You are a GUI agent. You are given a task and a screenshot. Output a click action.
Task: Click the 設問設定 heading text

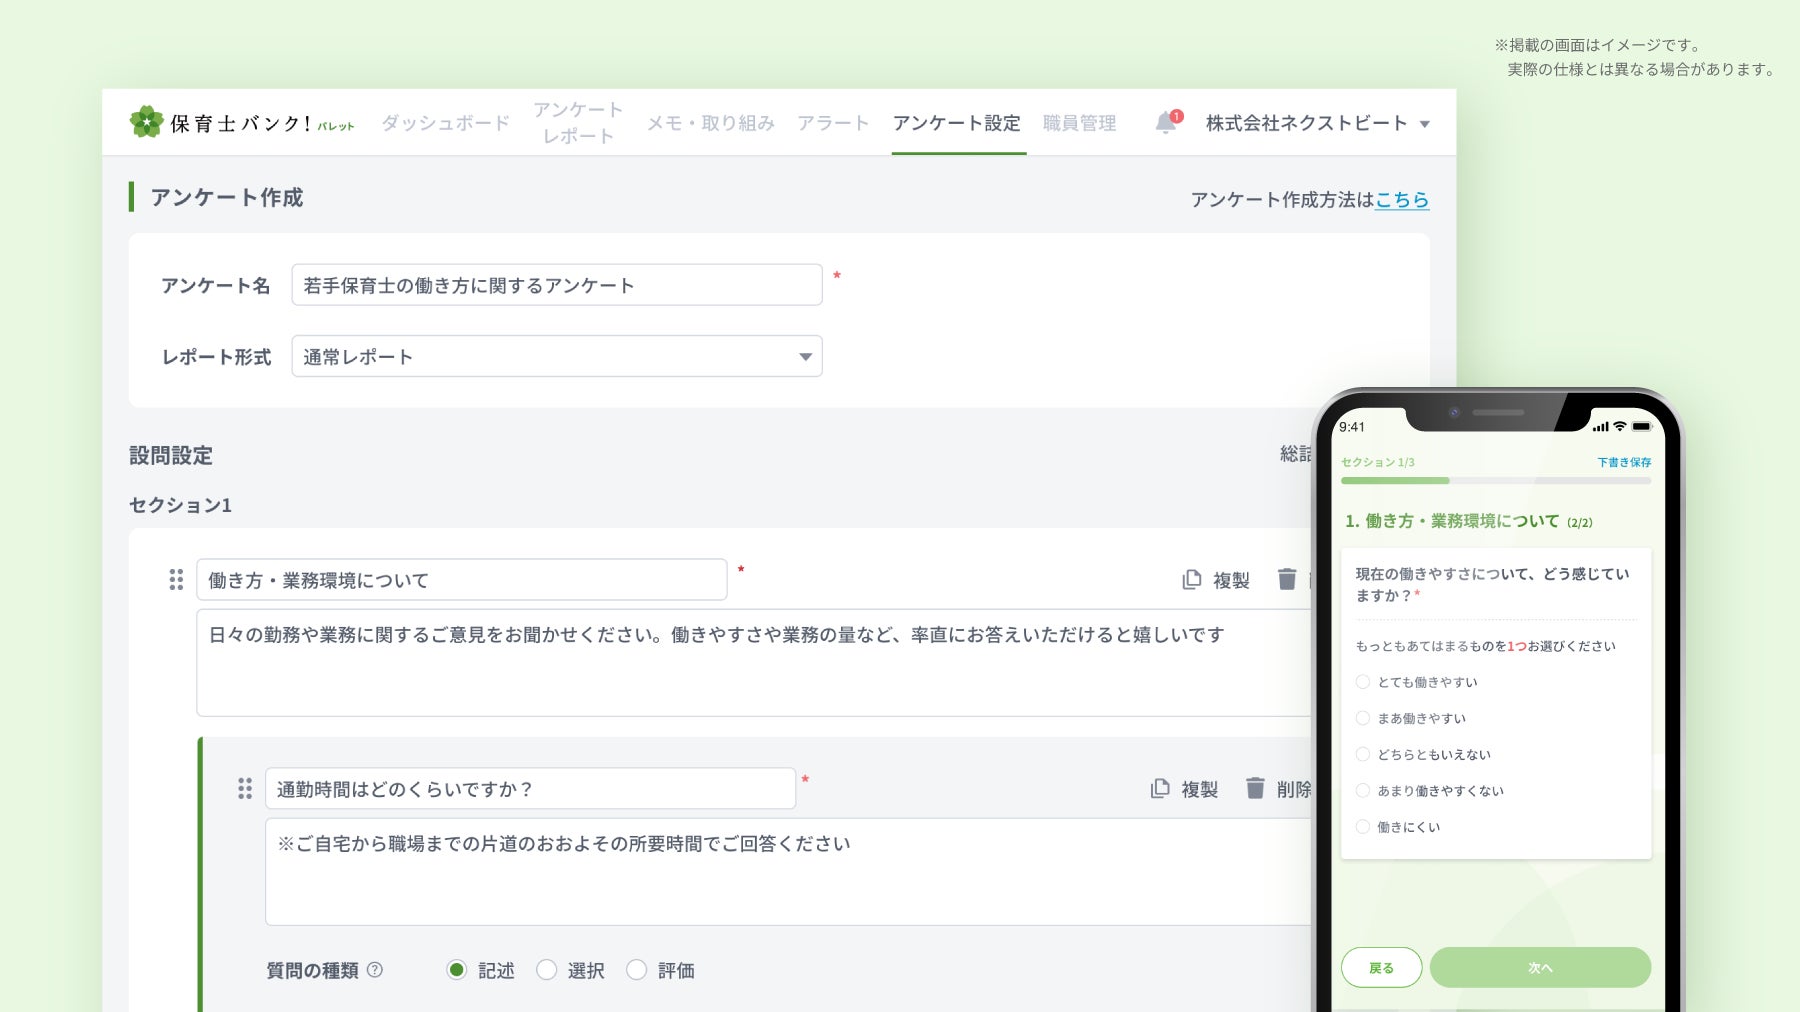pos(171,455)
